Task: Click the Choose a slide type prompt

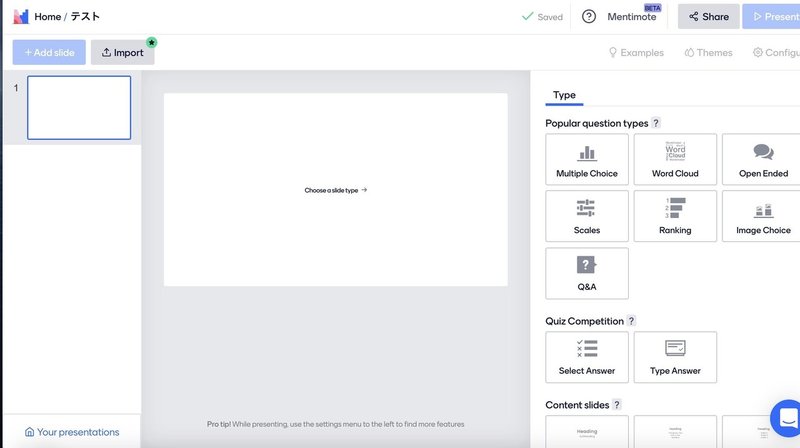Action: pos(336,190)
